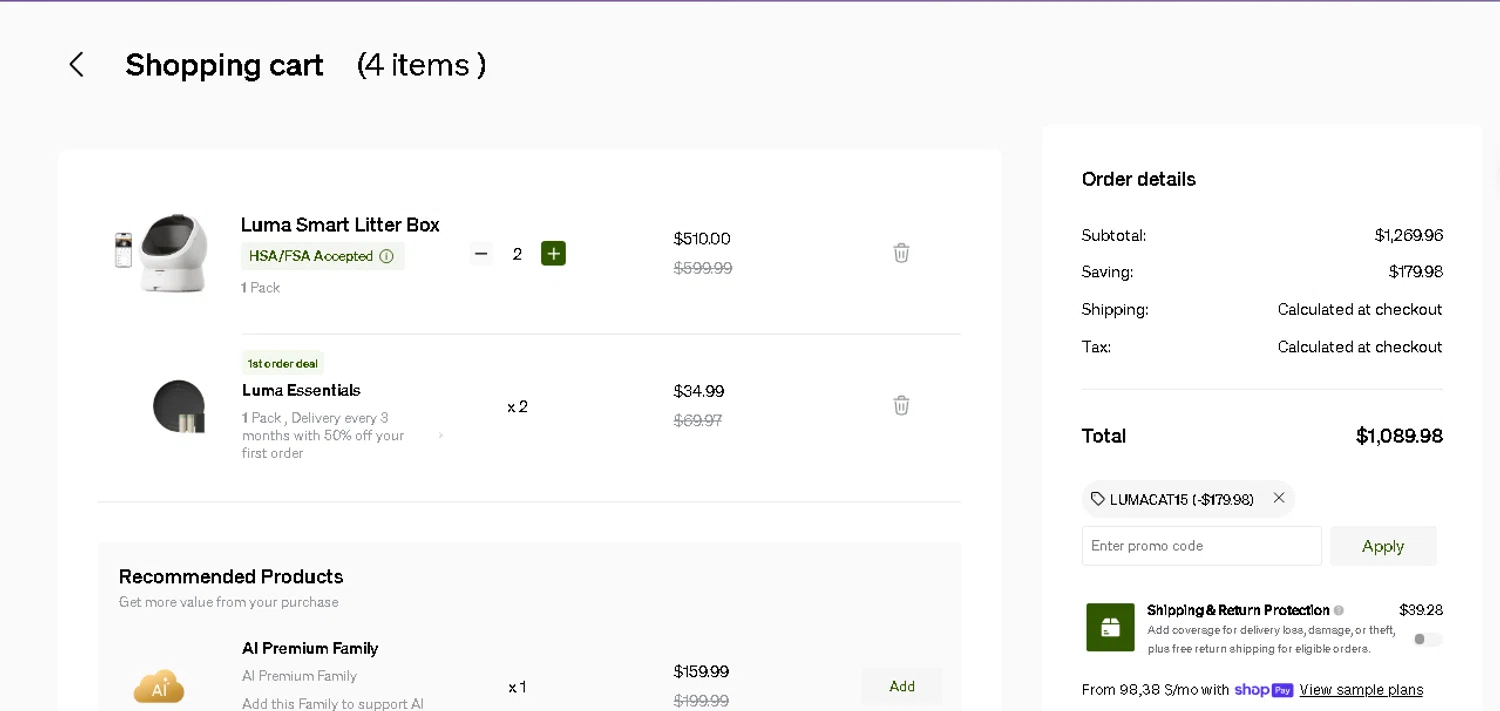Apply the promo code
1500x711 pixels.
point(1383,546)
